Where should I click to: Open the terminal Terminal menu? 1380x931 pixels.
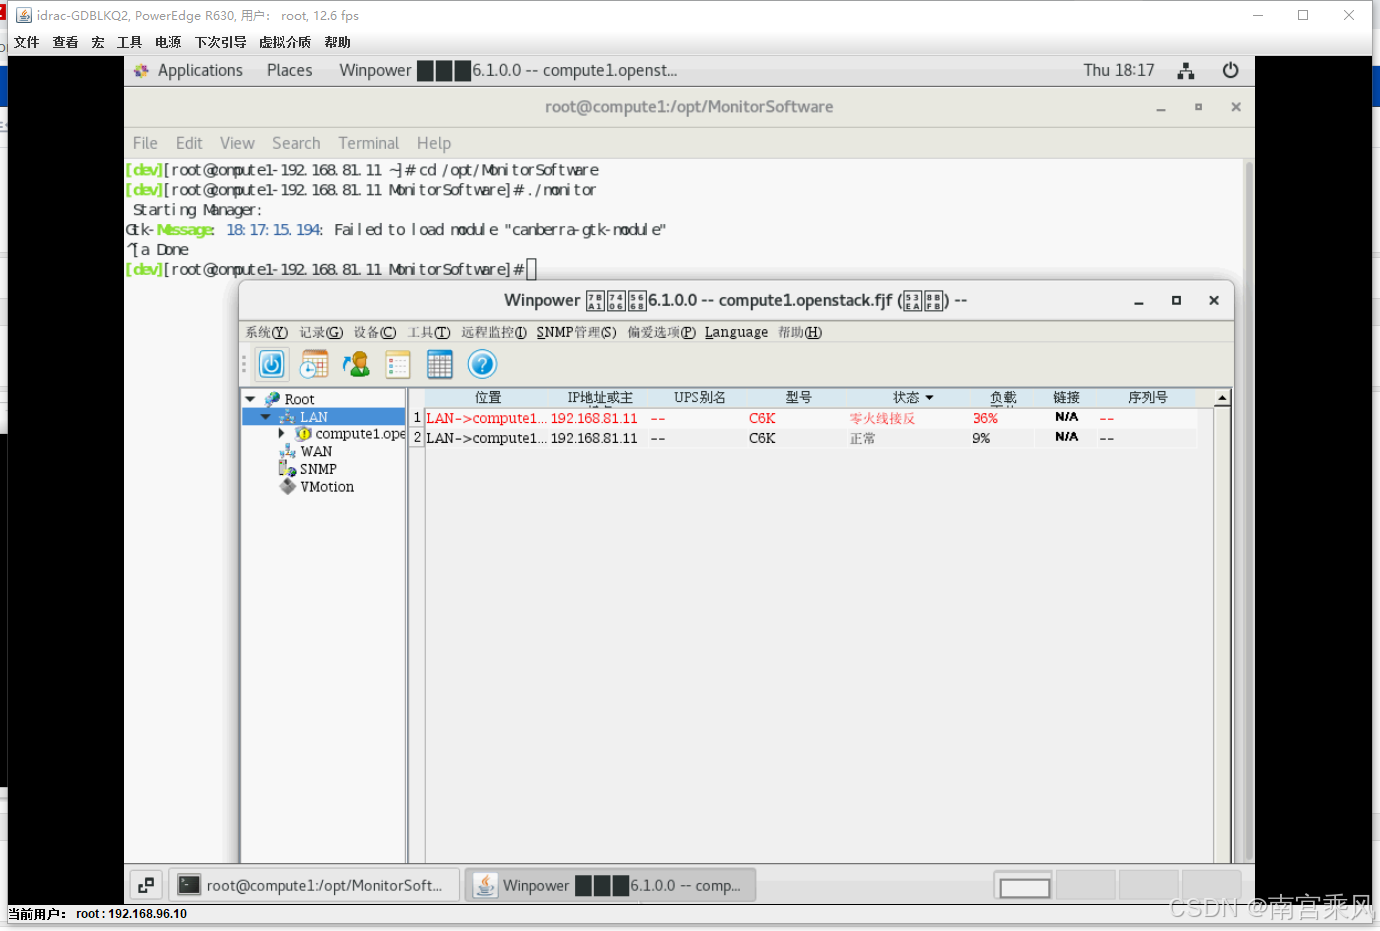click(368, 143)
